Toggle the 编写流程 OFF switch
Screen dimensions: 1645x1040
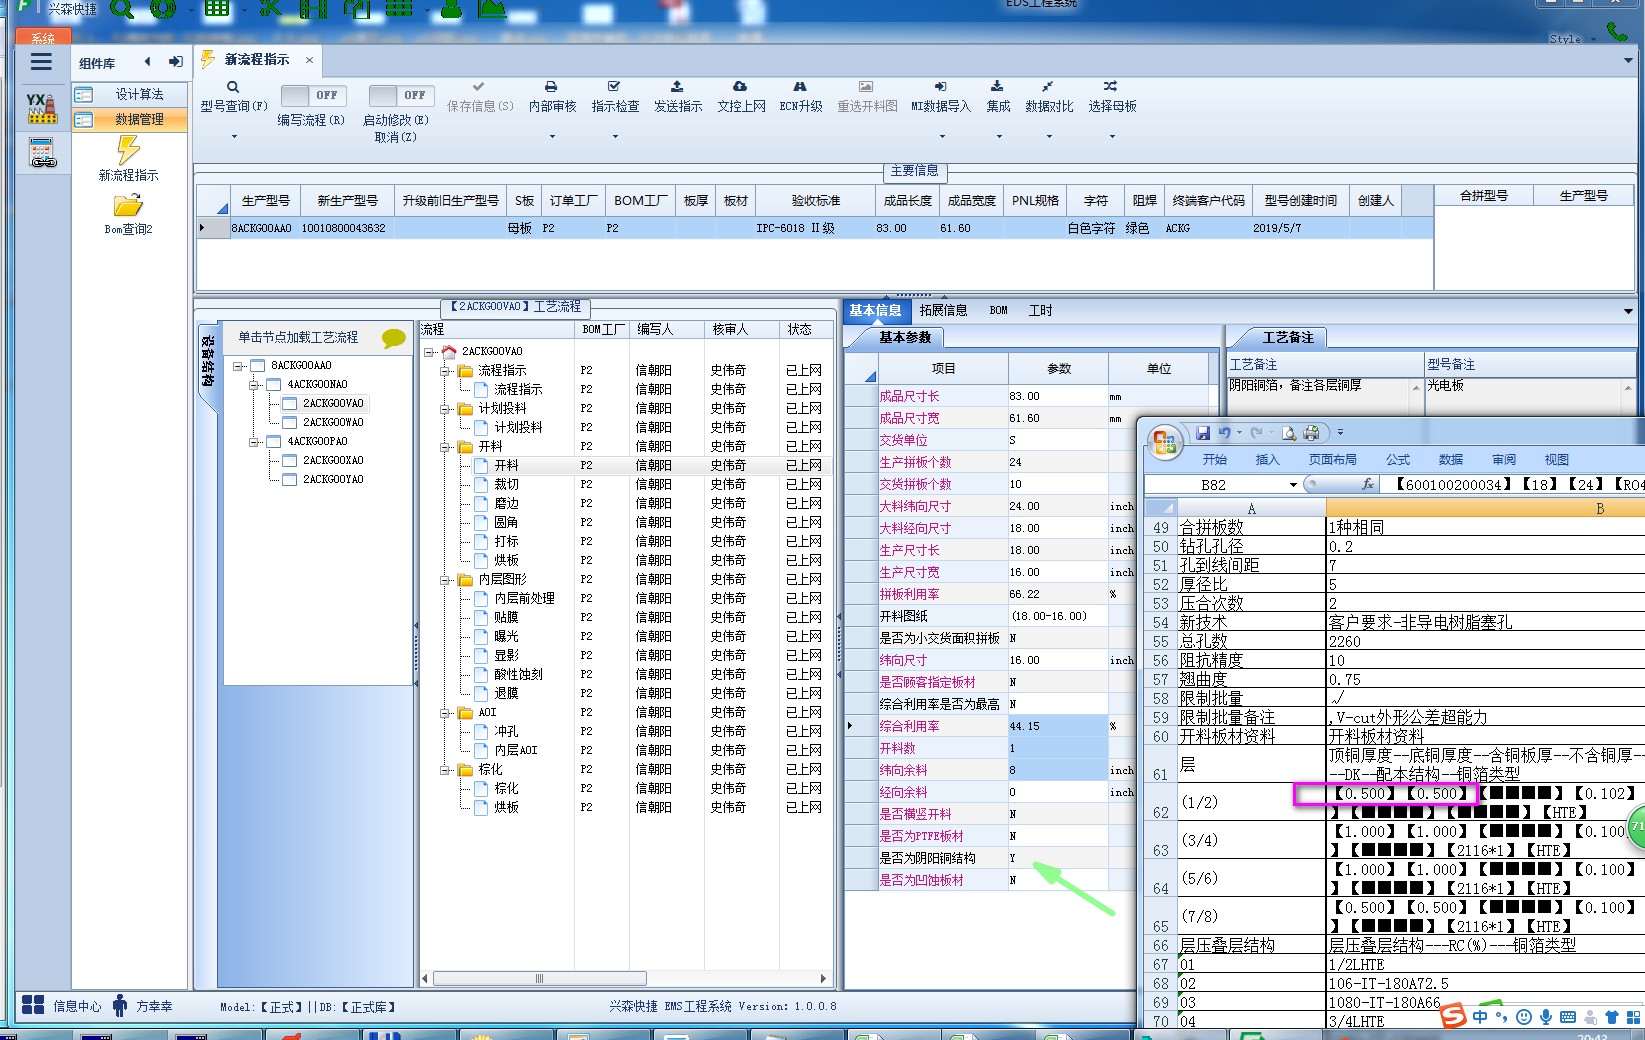[x=313, y=95]
